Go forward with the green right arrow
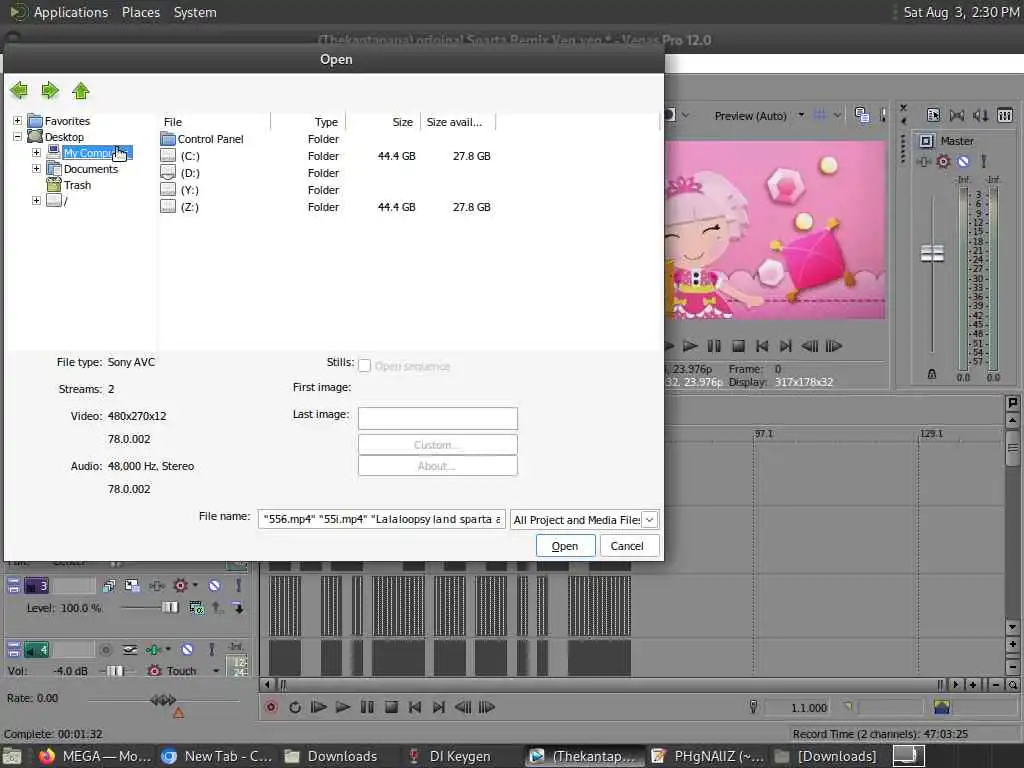The image size is (1024, 768). point(50,90)
